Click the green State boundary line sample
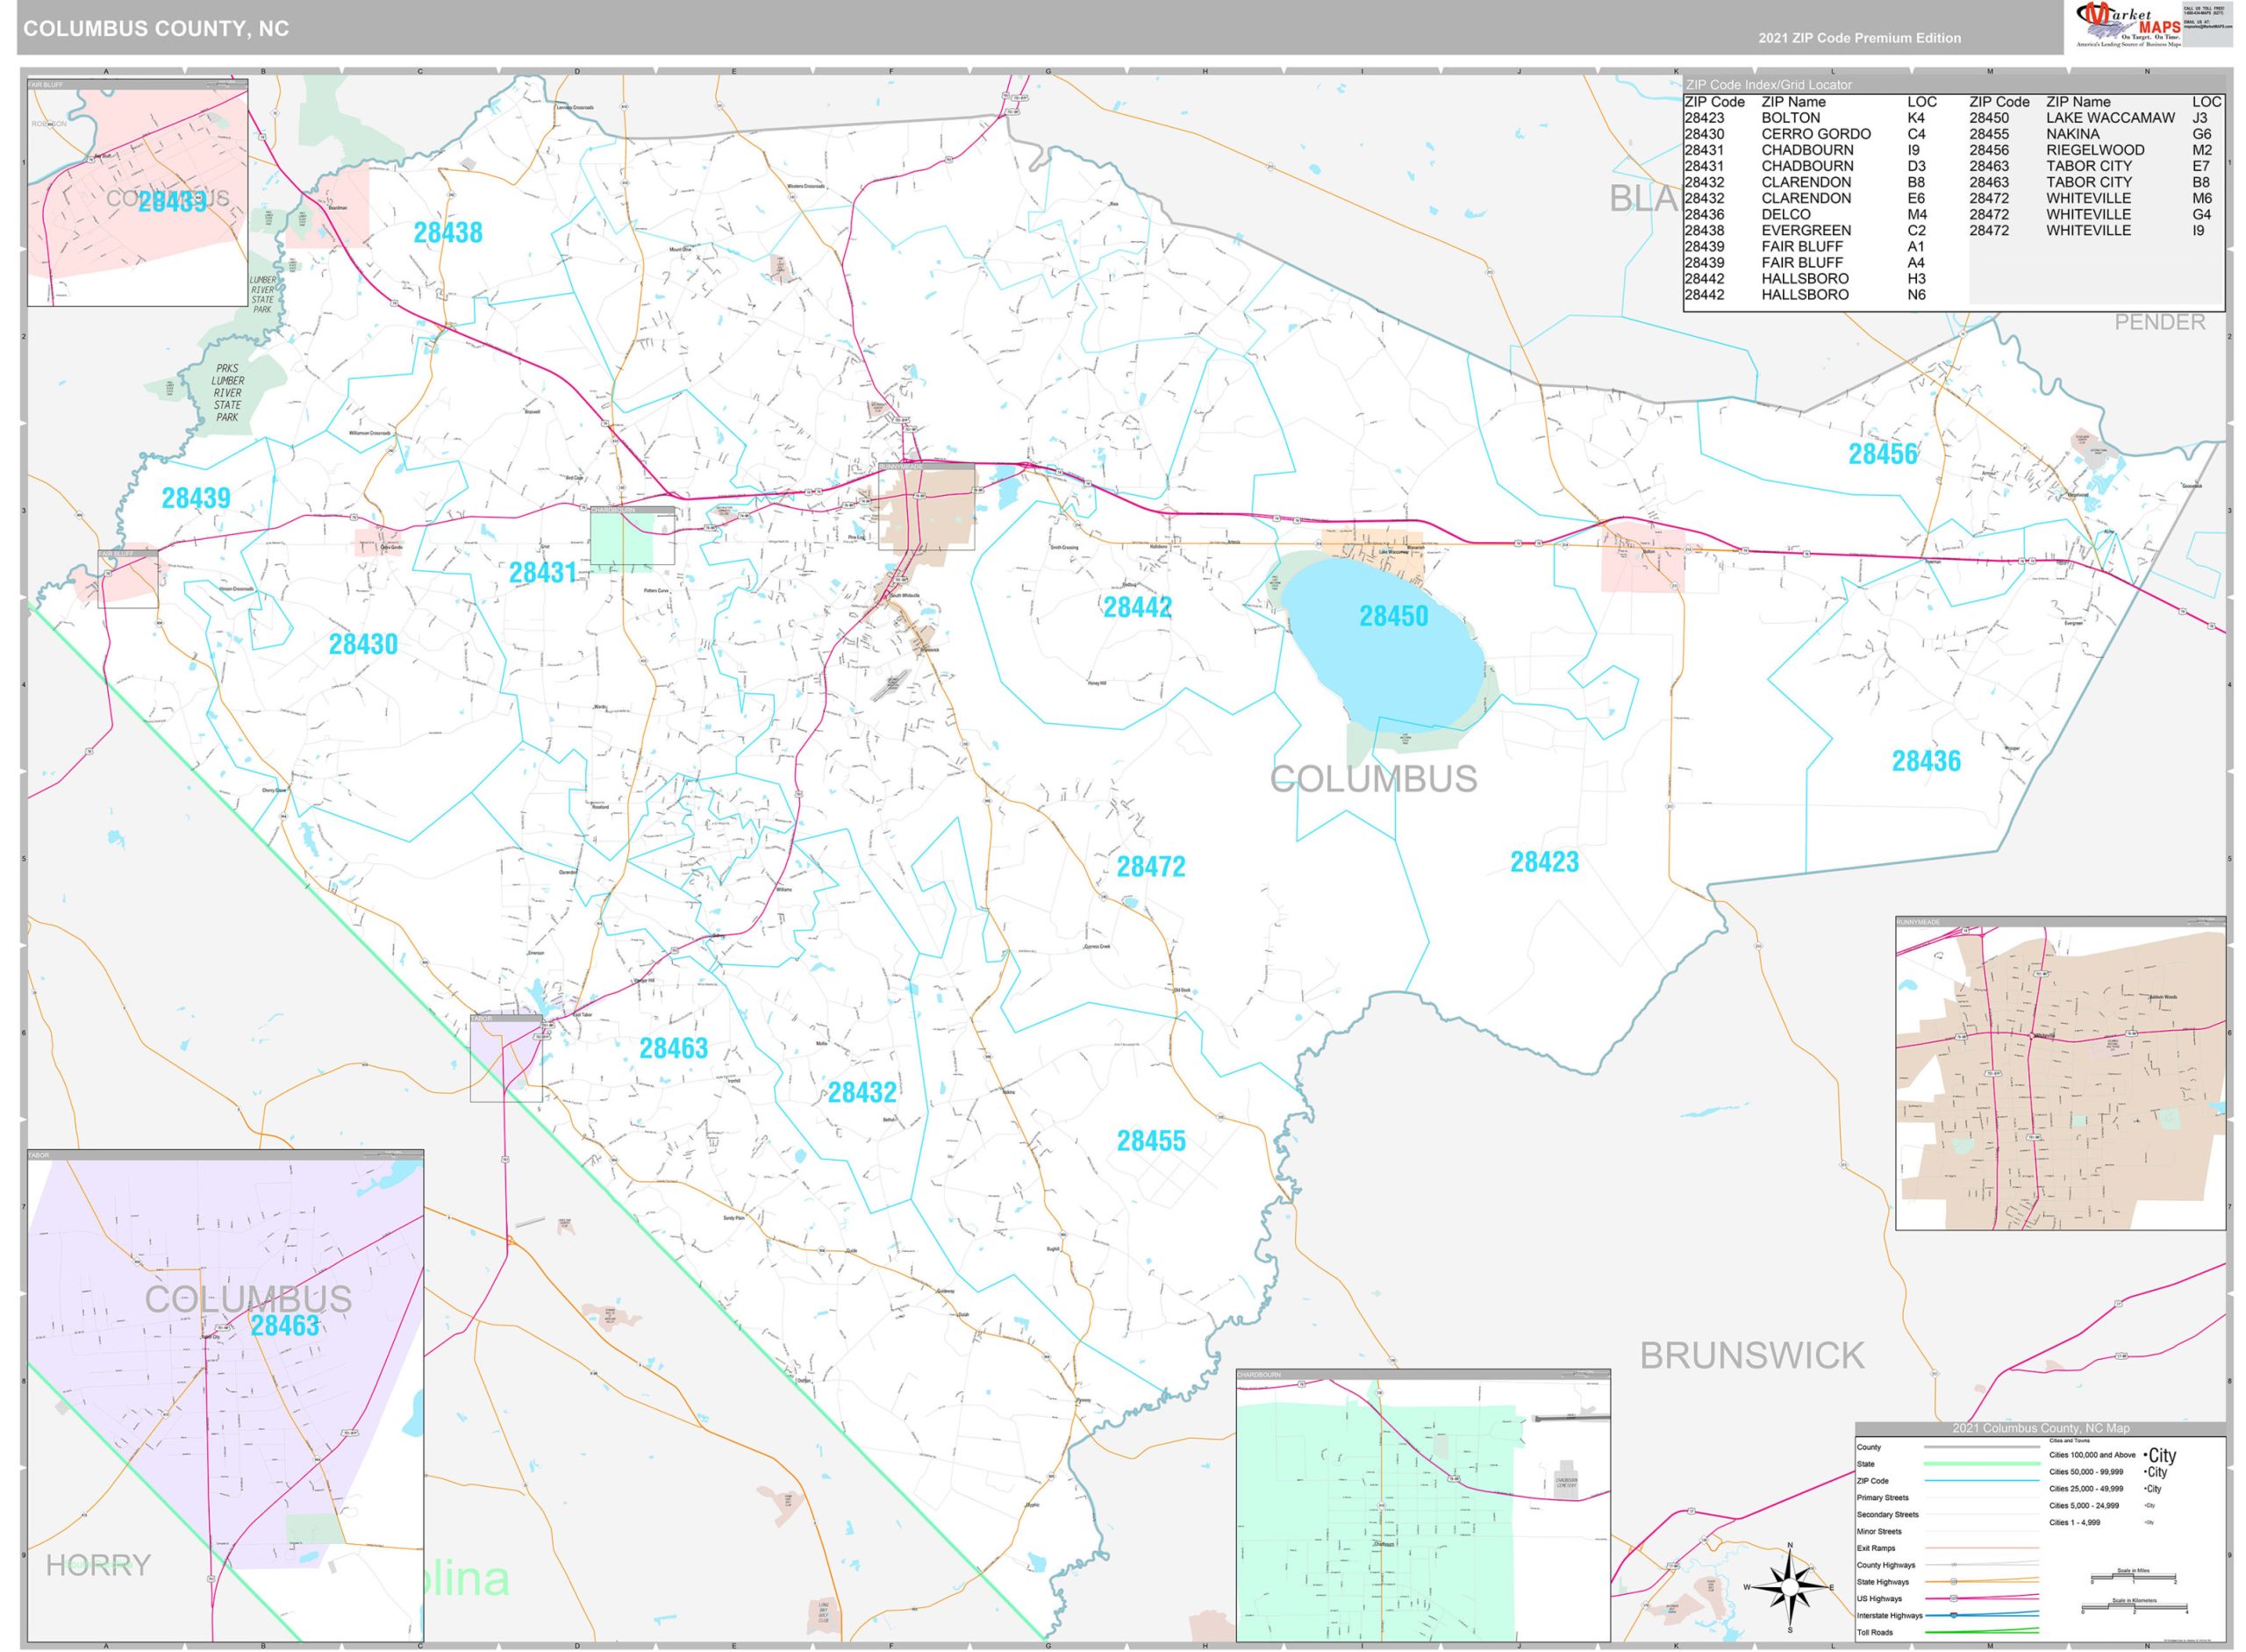 (x=1980, y=1464)
